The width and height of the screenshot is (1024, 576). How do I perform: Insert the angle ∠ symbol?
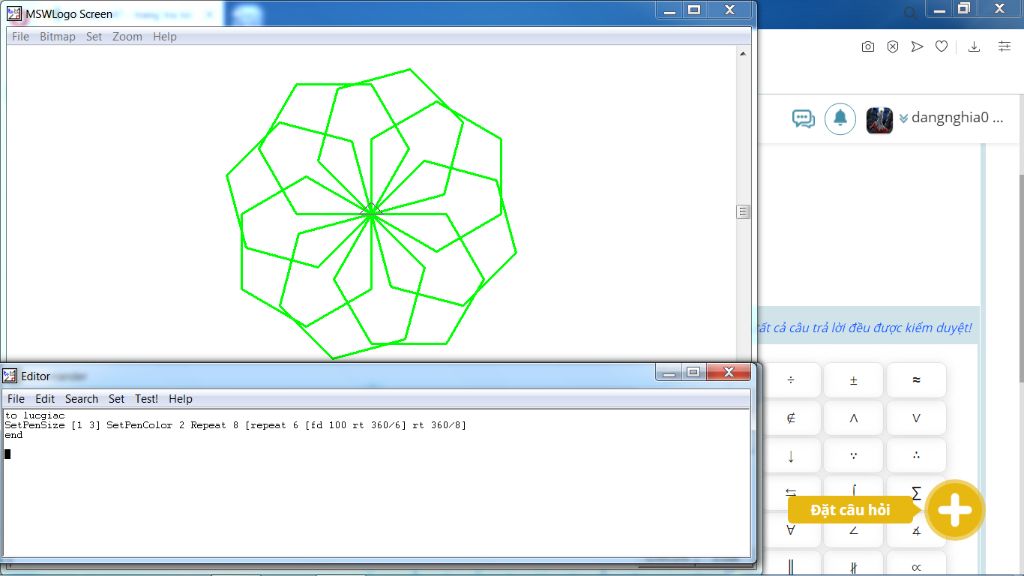tap(854, 530)
